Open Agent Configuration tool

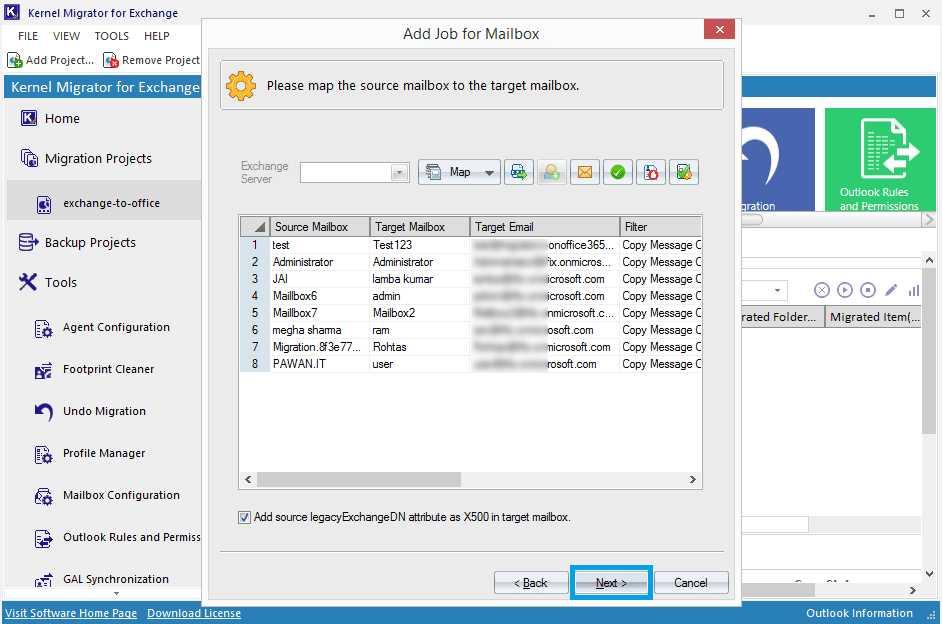pyautogui.click(x=102, y=328)
